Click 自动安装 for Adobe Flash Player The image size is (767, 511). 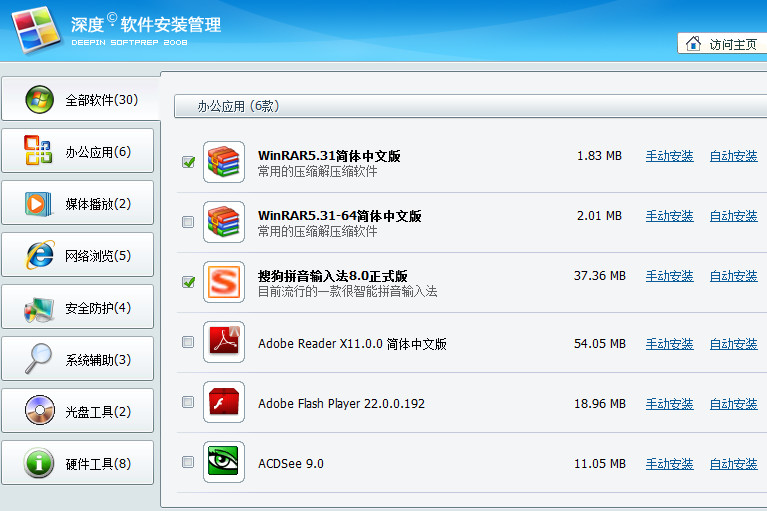coord(733,404)
